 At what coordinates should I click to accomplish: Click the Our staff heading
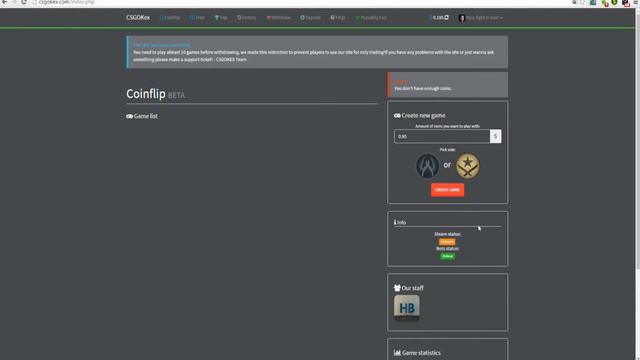coord(409,288)
